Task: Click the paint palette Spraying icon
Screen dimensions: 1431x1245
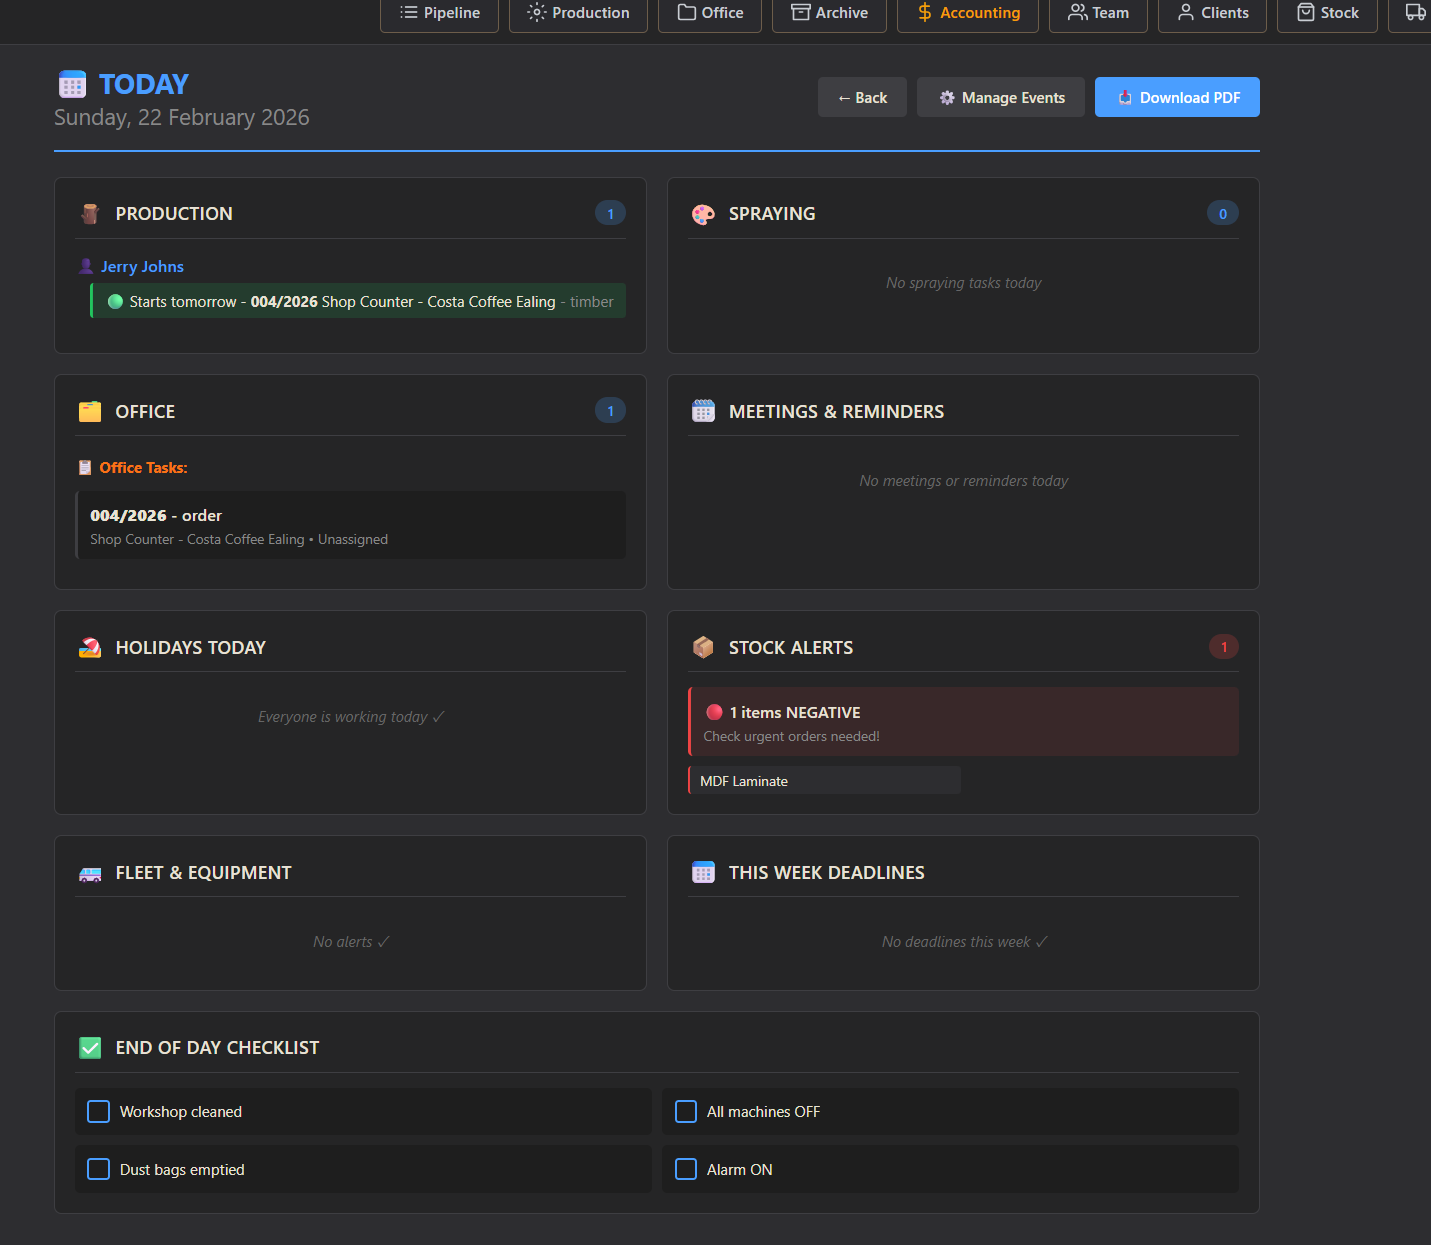Action: point(703,214)
